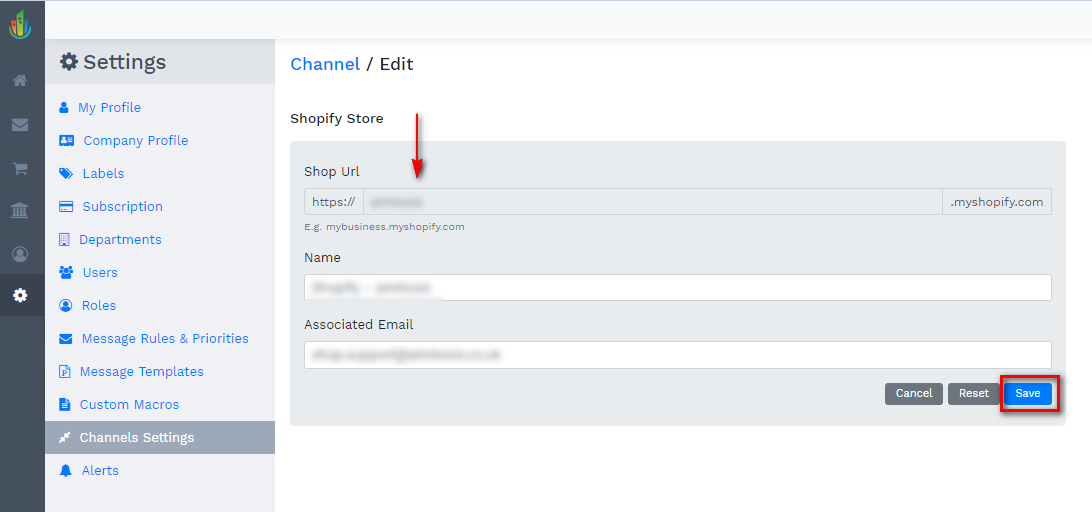The height and width of the screenshot is (512, 1092).
Task: Open the Labels settings
Action: 103,173
